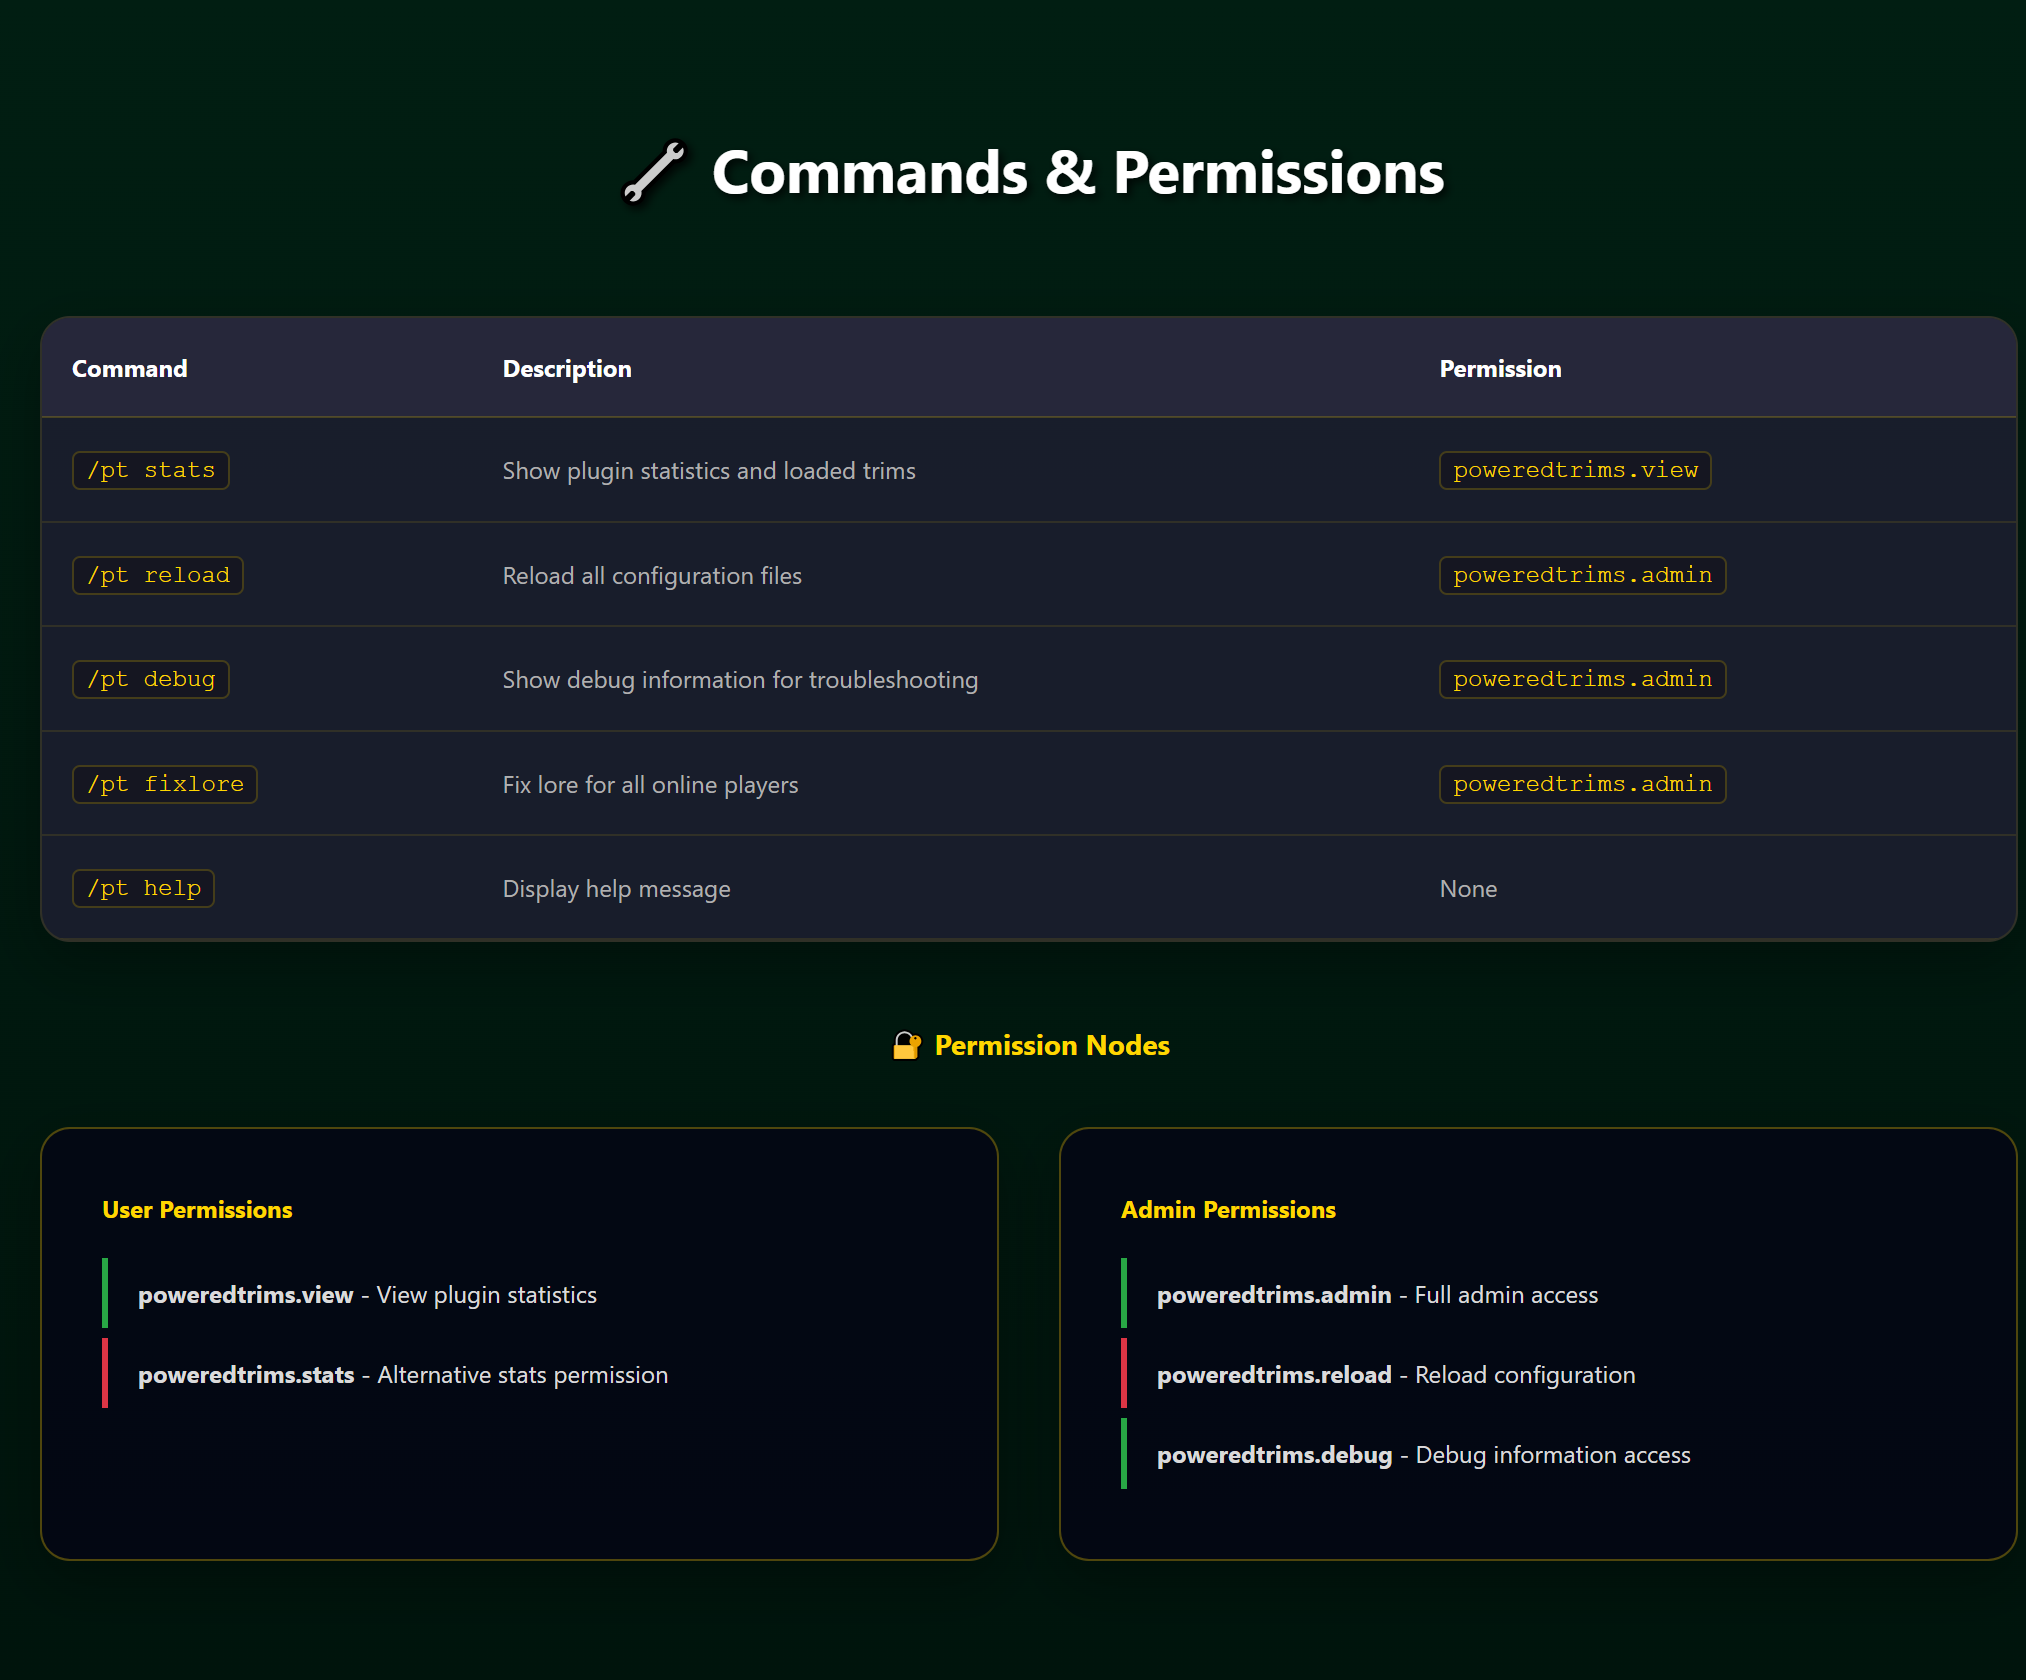Click the /pt debug command badge

click(151, 679)
